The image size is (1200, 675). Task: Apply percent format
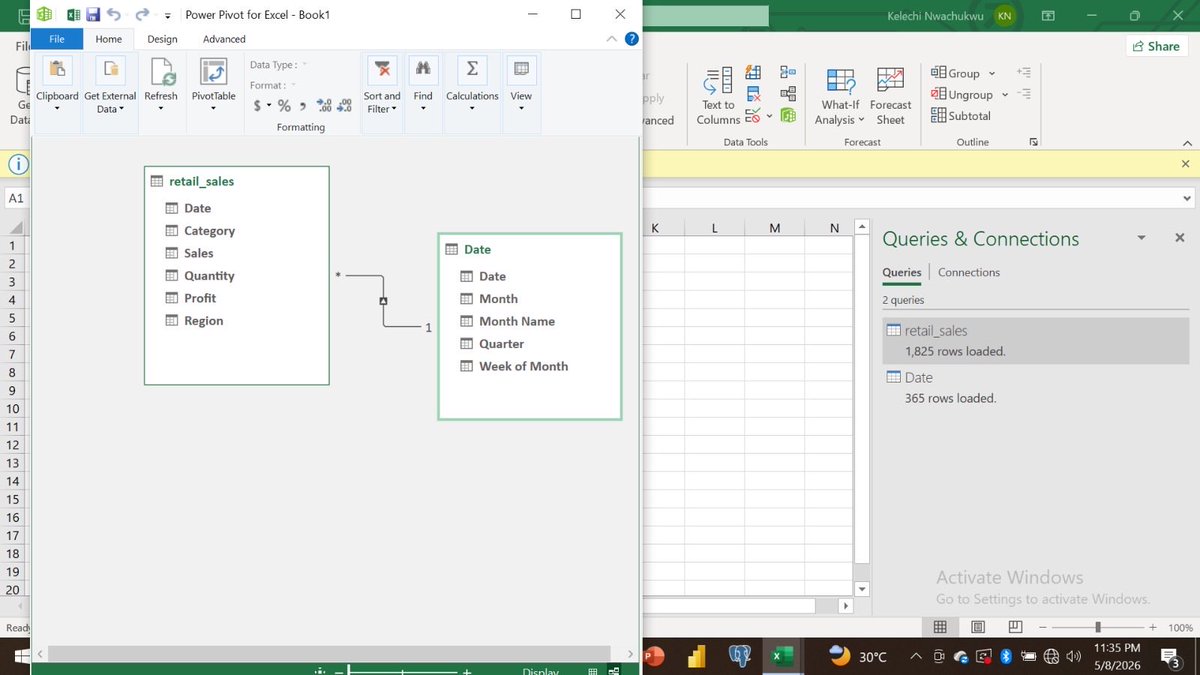coord(284,105)
